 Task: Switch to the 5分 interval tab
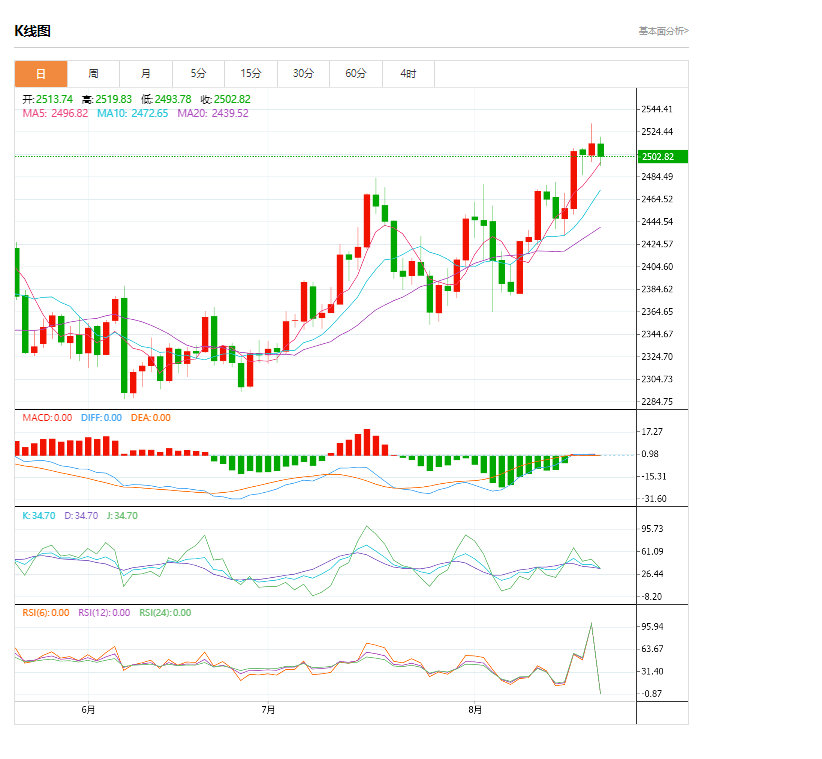point(198,74)
